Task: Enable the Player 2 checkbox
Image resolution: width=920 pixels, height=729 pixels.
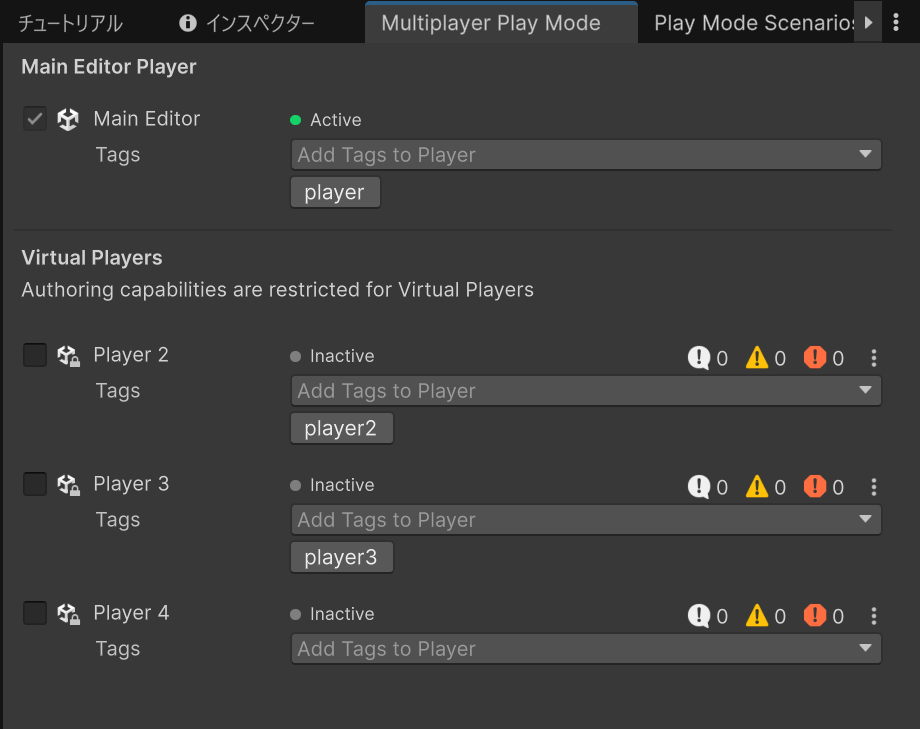Action: (x=35, y=355)
